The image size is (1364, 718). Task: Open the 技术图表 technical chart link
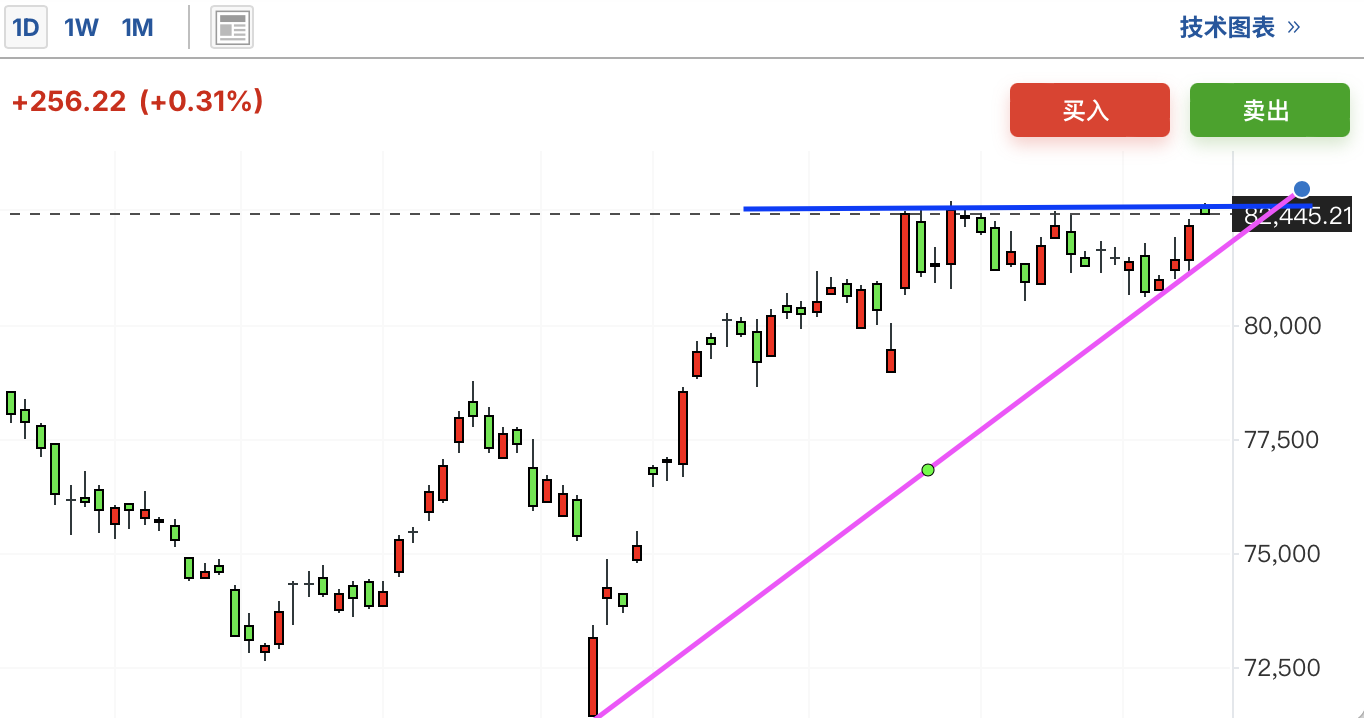1227,28
